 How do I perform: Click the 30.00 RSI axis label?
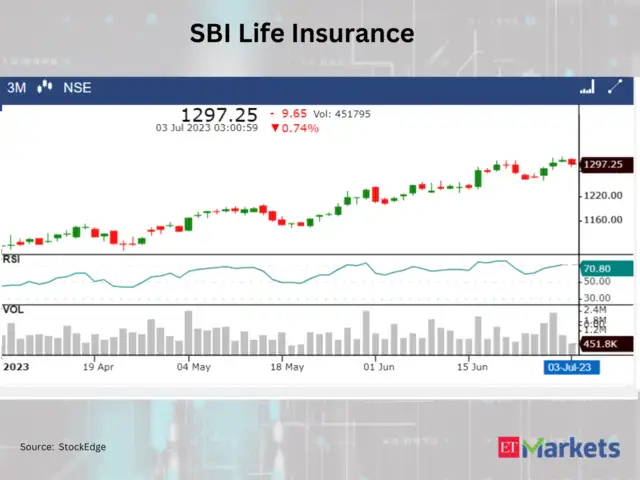(x=597, y=298)
